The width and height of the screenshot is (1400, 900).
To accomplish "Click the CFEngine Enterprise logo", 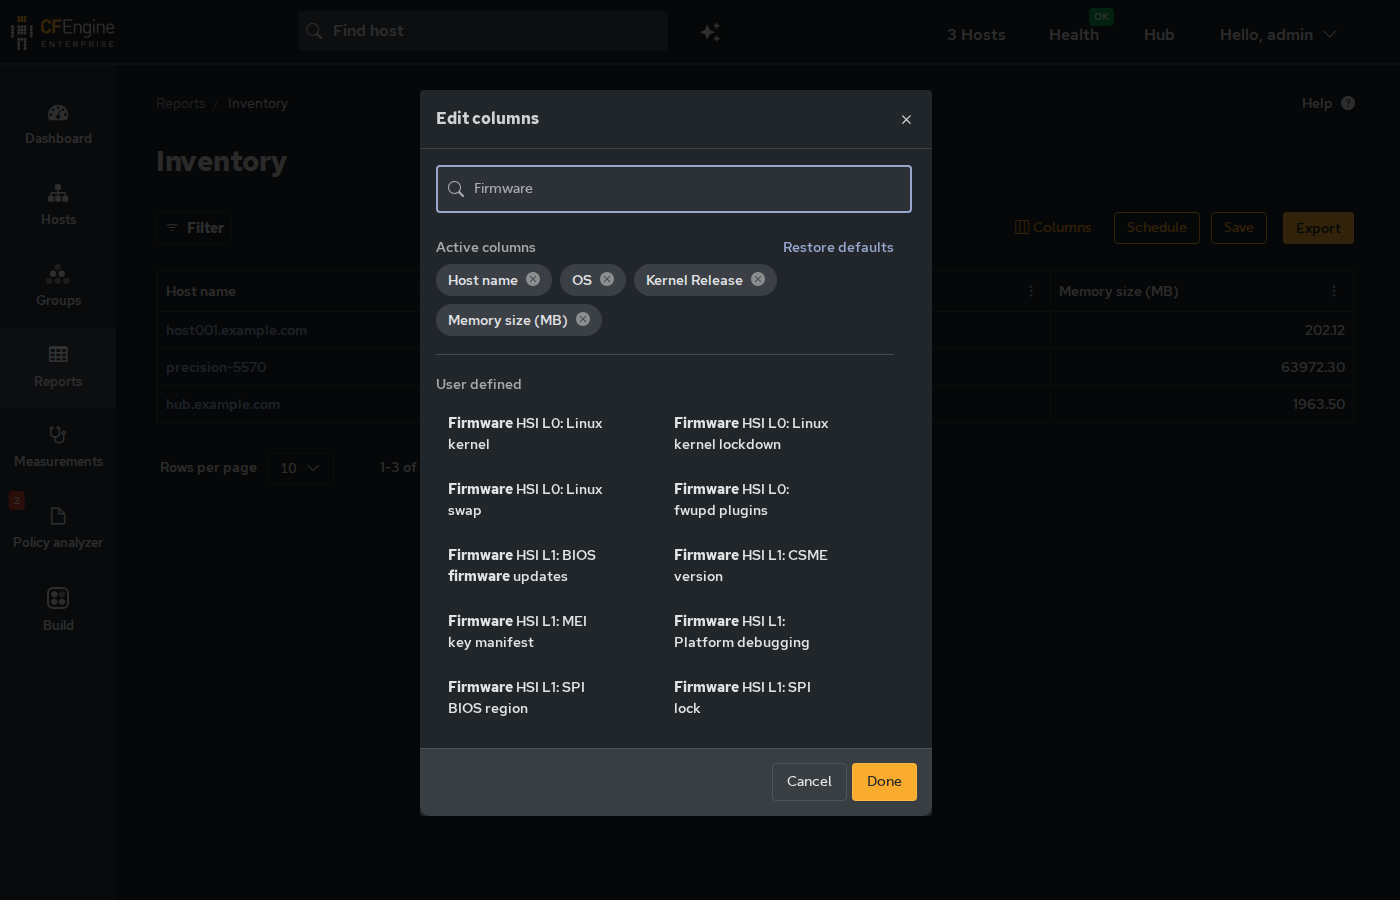I will coord(62,32).
